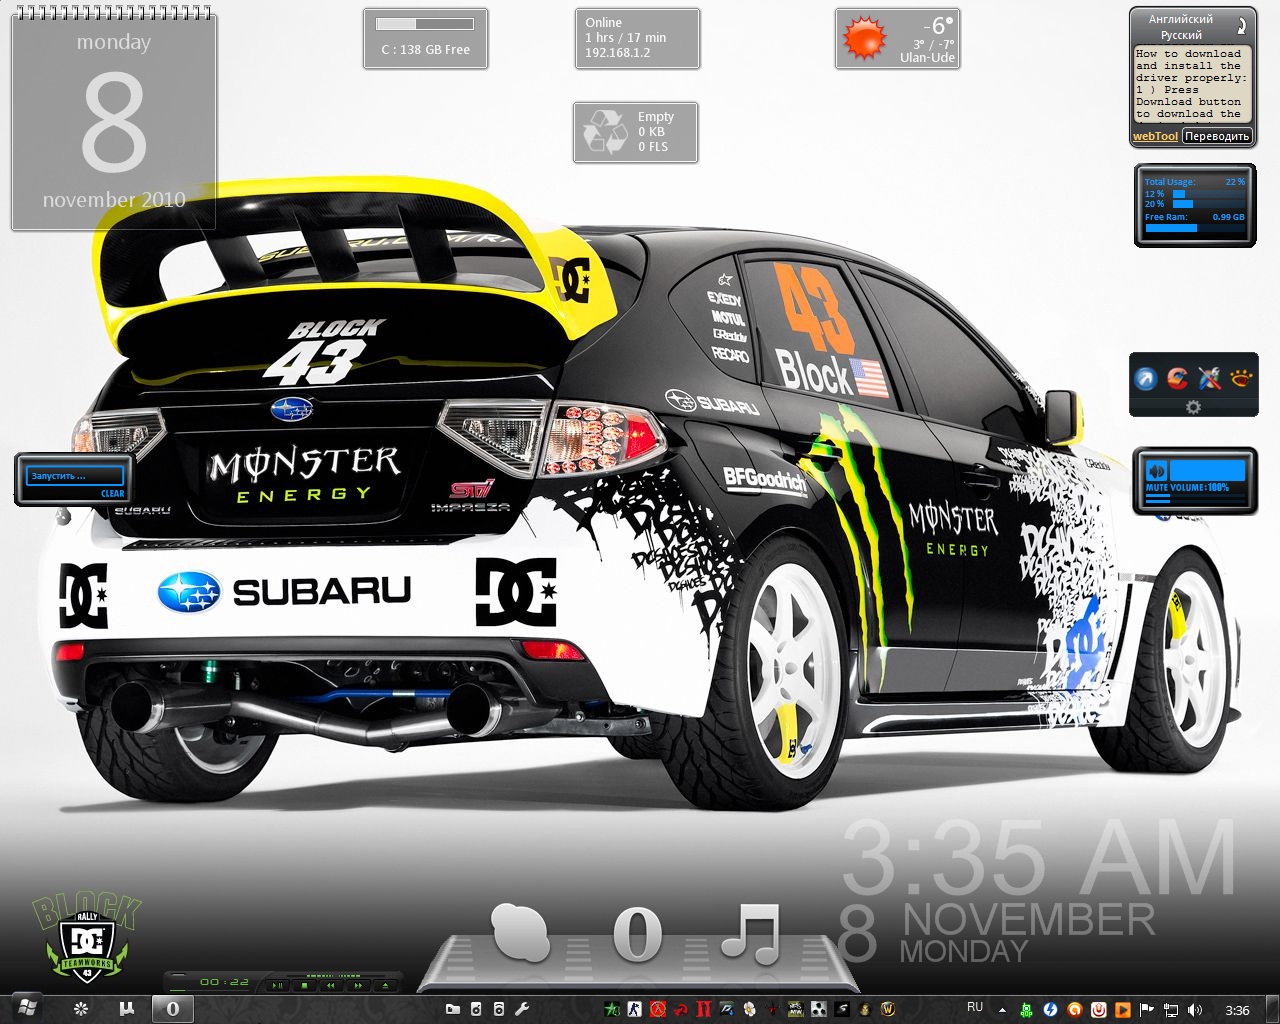Click the uTorrent icon in quick launch
The image size is (1280, 1024).
tap(126, 1008)
